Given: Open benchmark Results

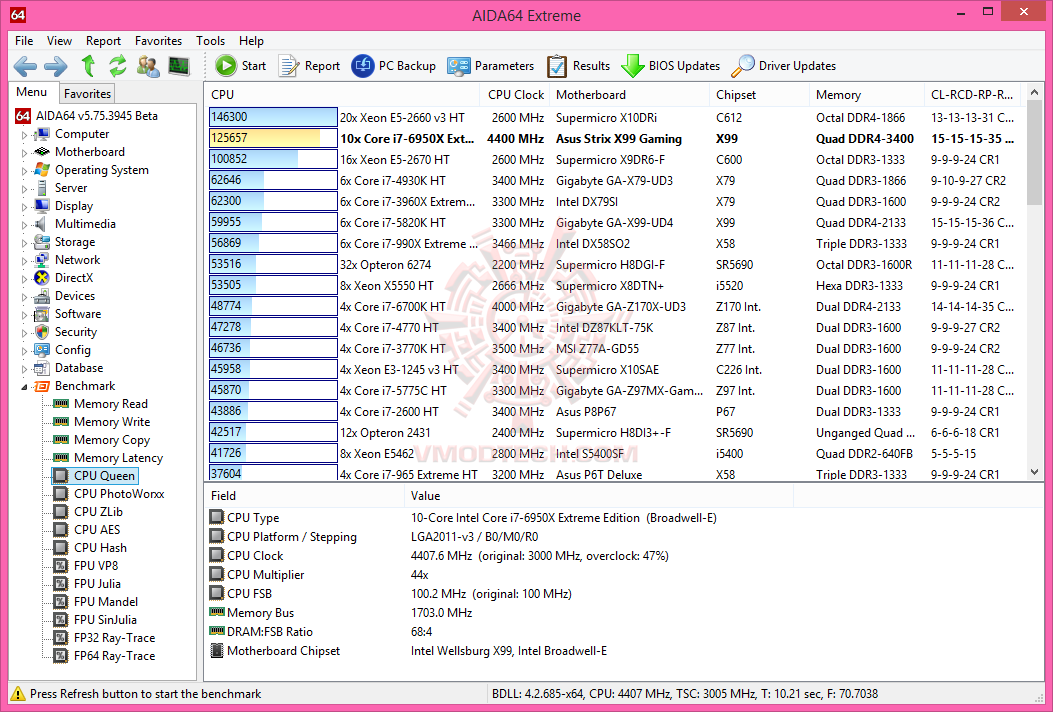Looking at the screenshot, I should (578, 66).
